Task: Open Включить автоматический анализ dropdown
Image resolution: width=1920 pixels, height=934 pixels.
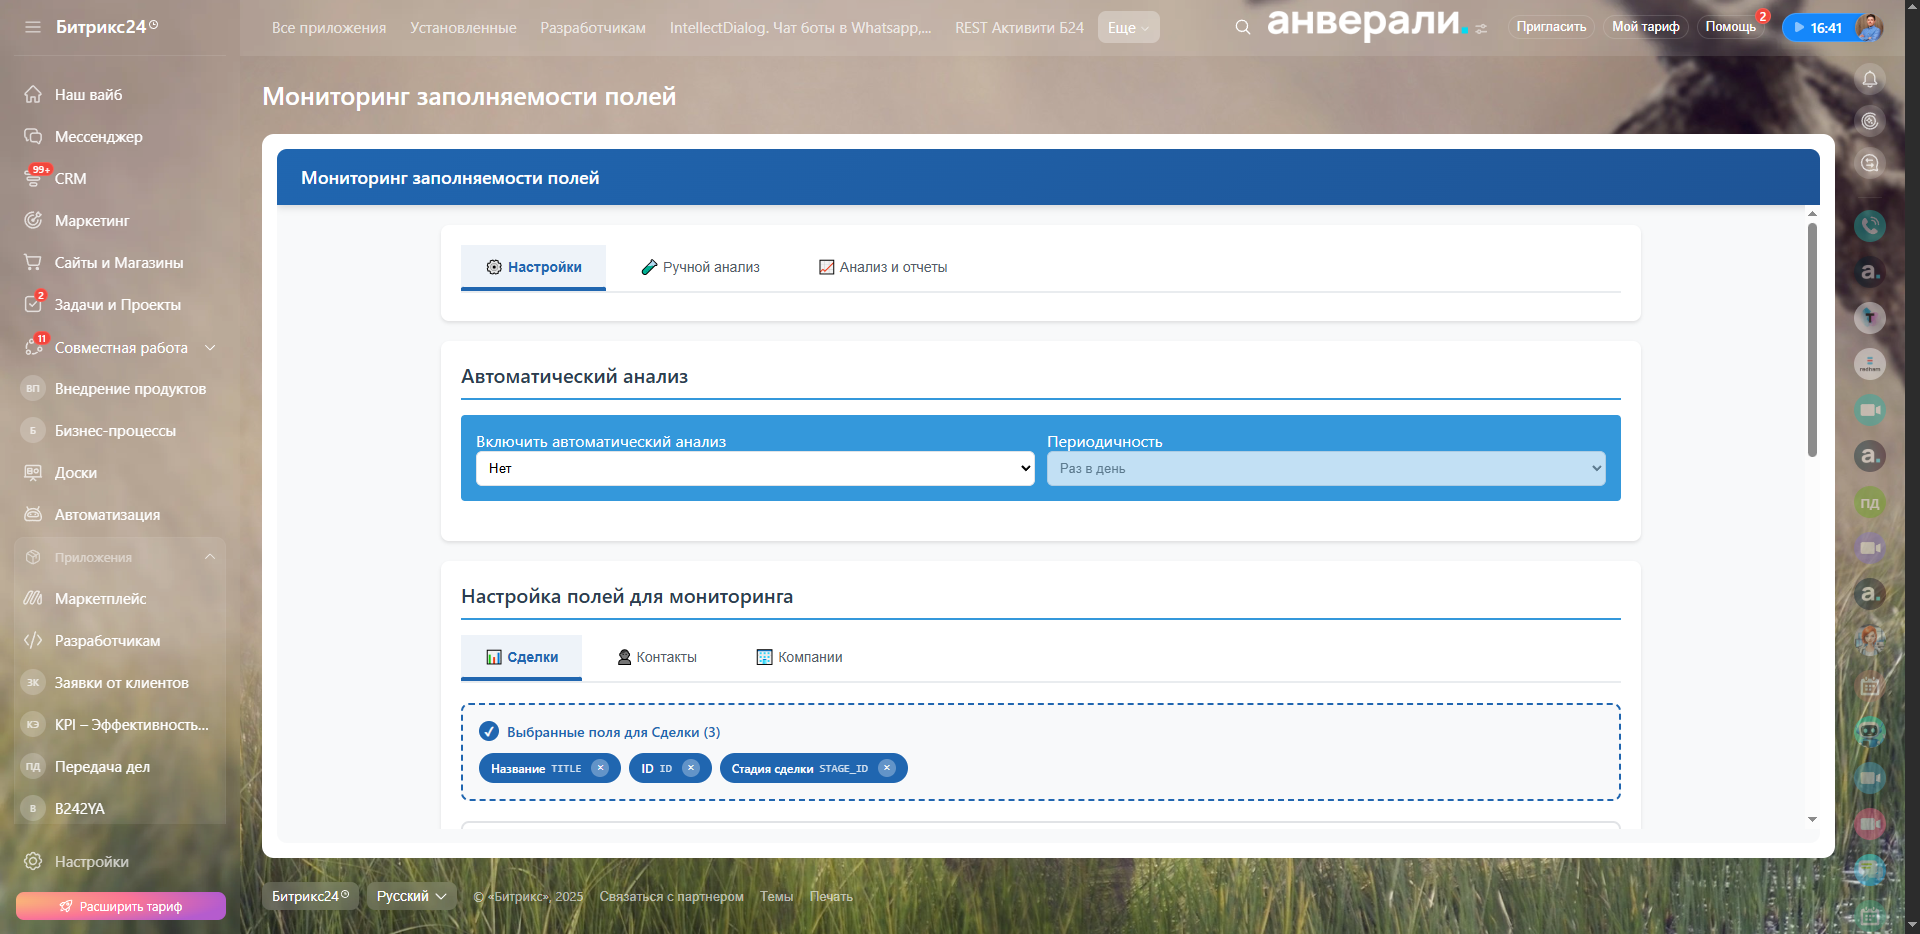Action: 755,469
